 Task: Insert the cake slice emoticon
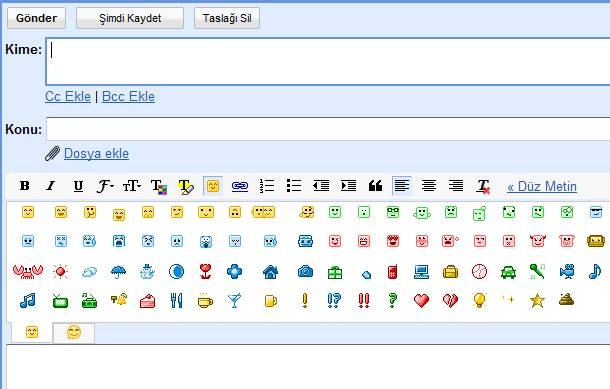tap(147, 301)
